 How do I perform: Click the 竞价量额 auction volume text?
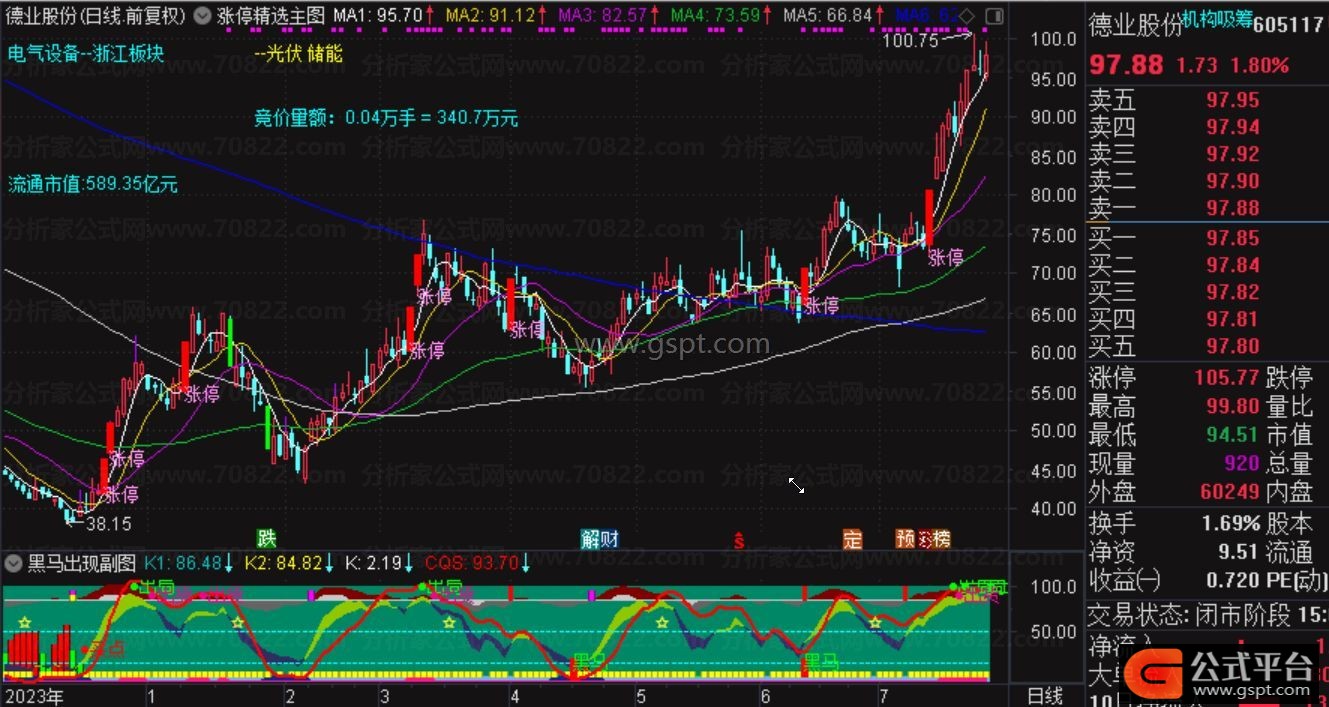pyautogui.click(x=386, y=118)
